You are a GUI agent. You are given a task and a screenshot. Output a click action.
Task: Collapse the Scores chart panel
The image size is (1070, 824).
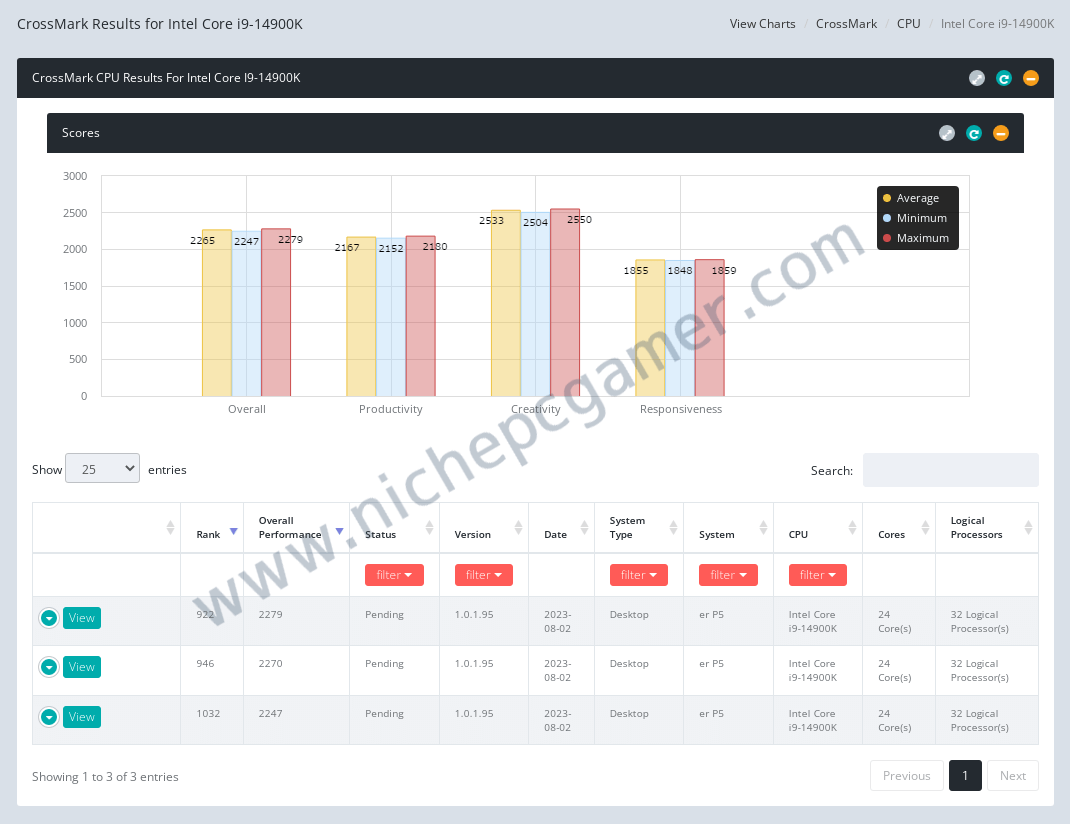coord(1000,133)
